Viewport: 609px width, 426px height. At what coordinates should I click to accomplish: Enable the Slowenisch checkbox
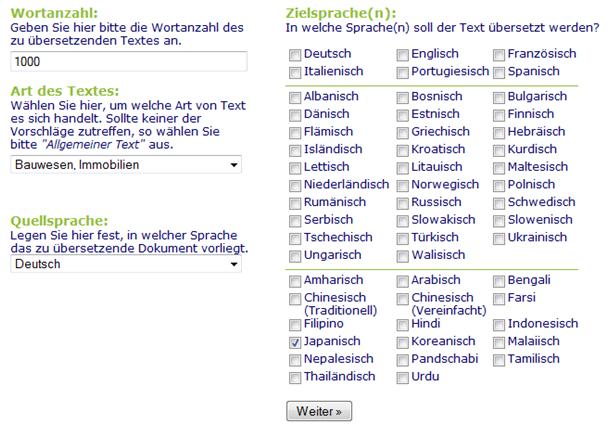[499, 221]
